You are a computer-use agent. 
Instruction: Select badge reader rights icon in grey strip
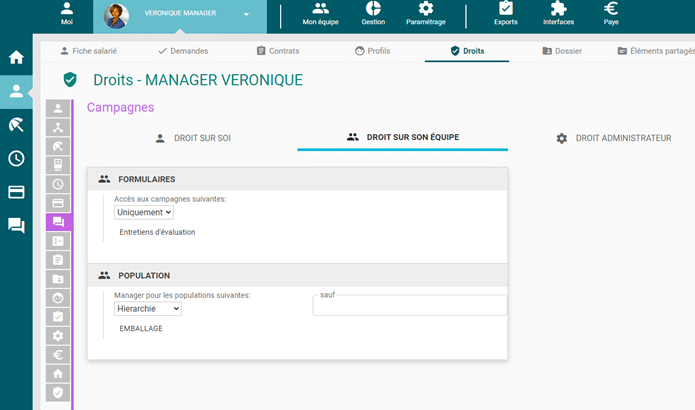pyautogui.click(x=58, y=165)
